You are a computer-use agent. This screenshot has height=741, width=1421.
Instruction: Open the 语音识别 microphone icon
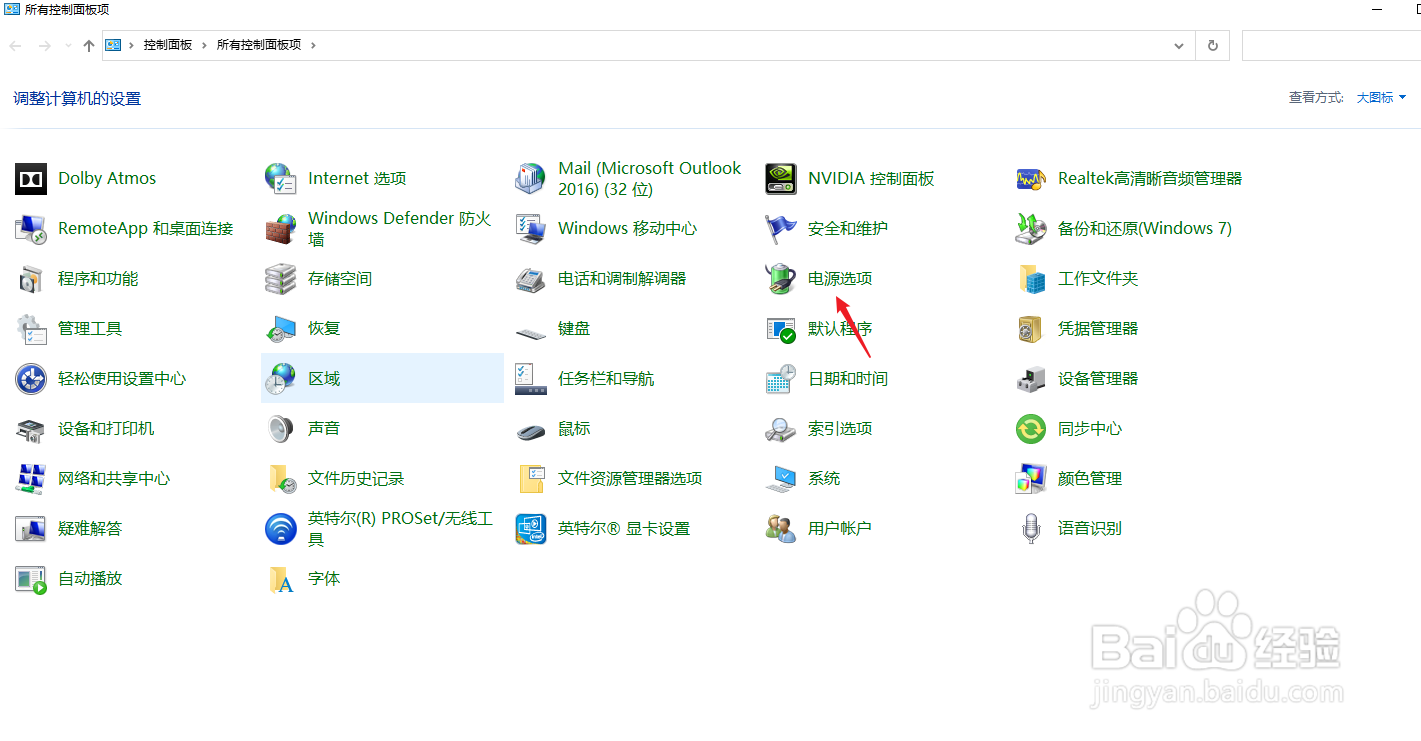point(1031,529)
